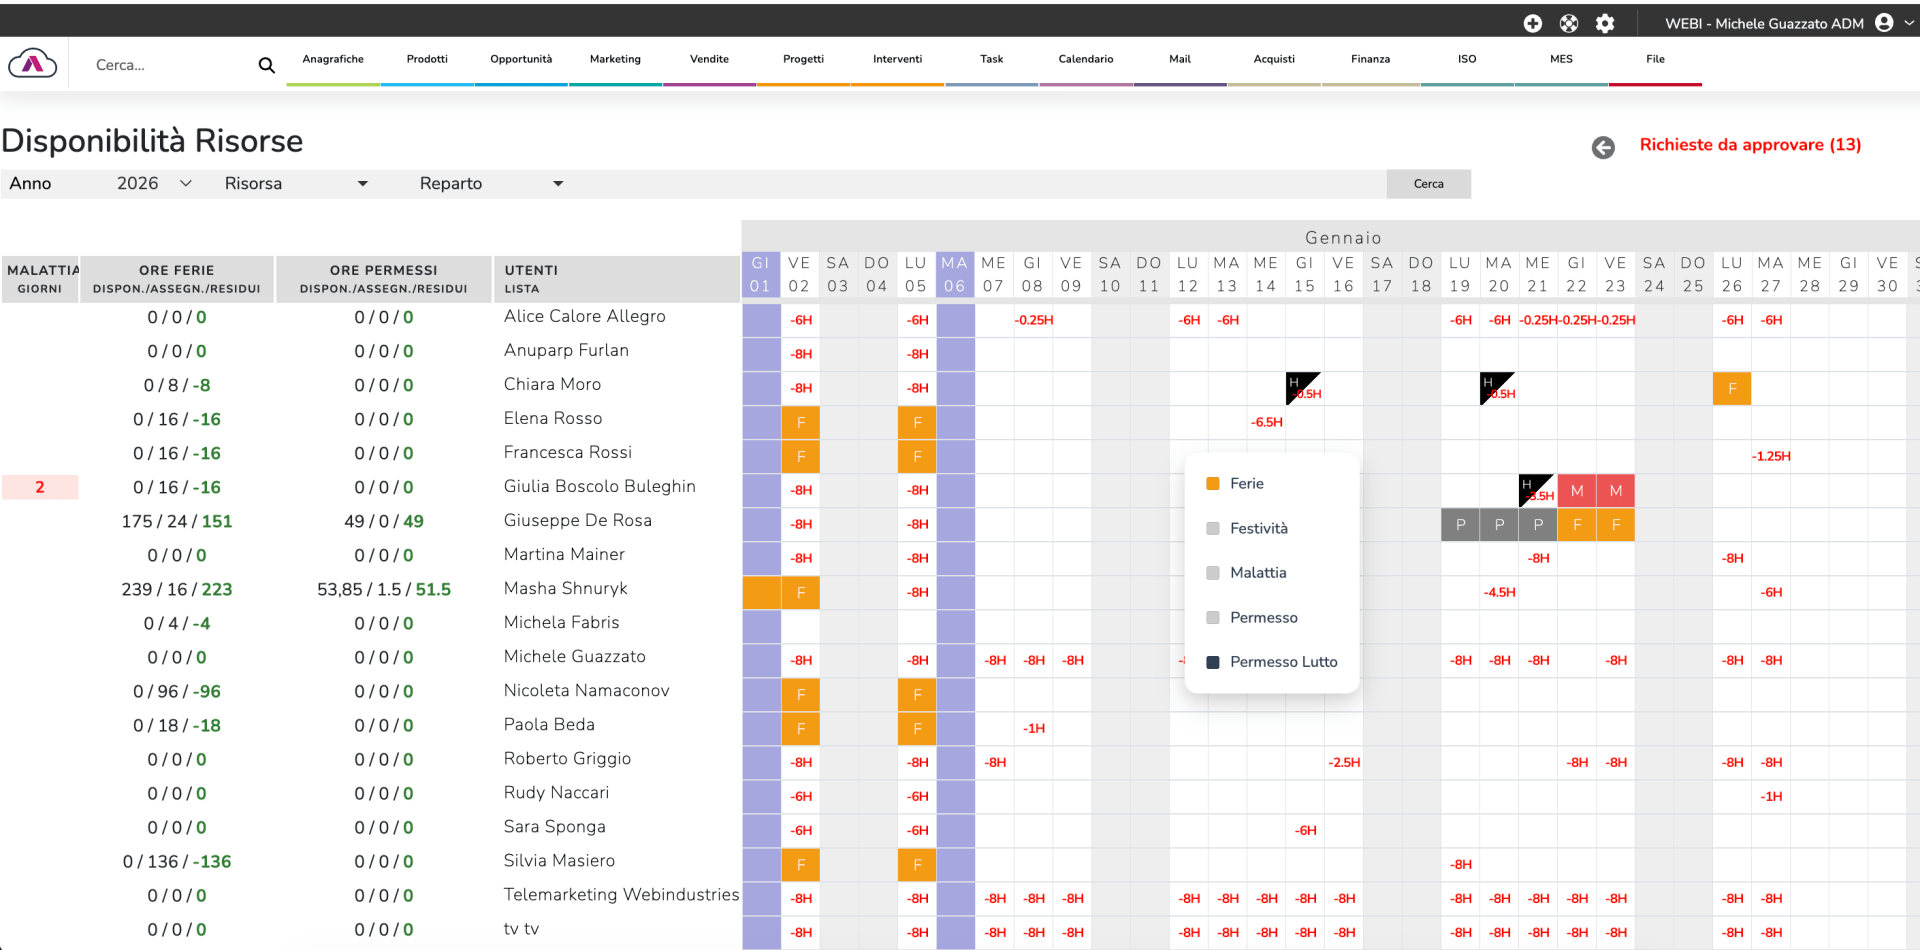This screenshot has height=950, width=1920.
Task: Click the search magnifier icon
Action: point(266,65)
